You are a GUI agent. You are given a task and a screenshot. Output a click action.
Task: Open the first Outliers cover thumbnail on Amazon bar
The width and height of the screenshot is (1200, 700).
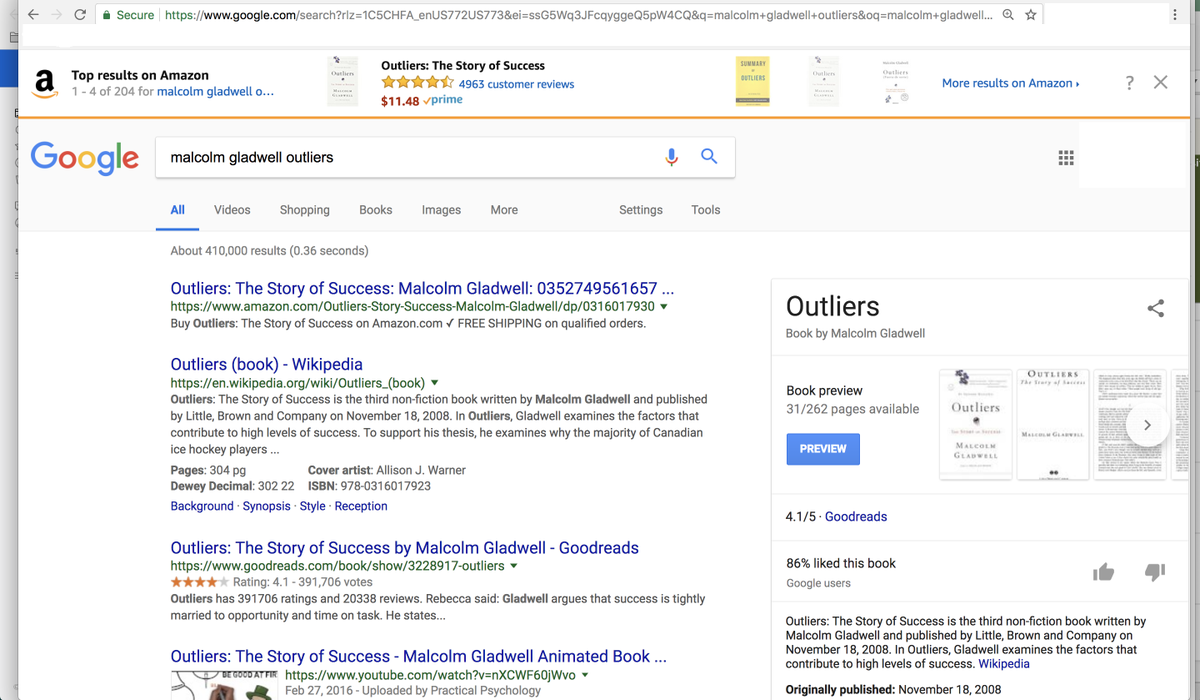(x=343, y=83)
